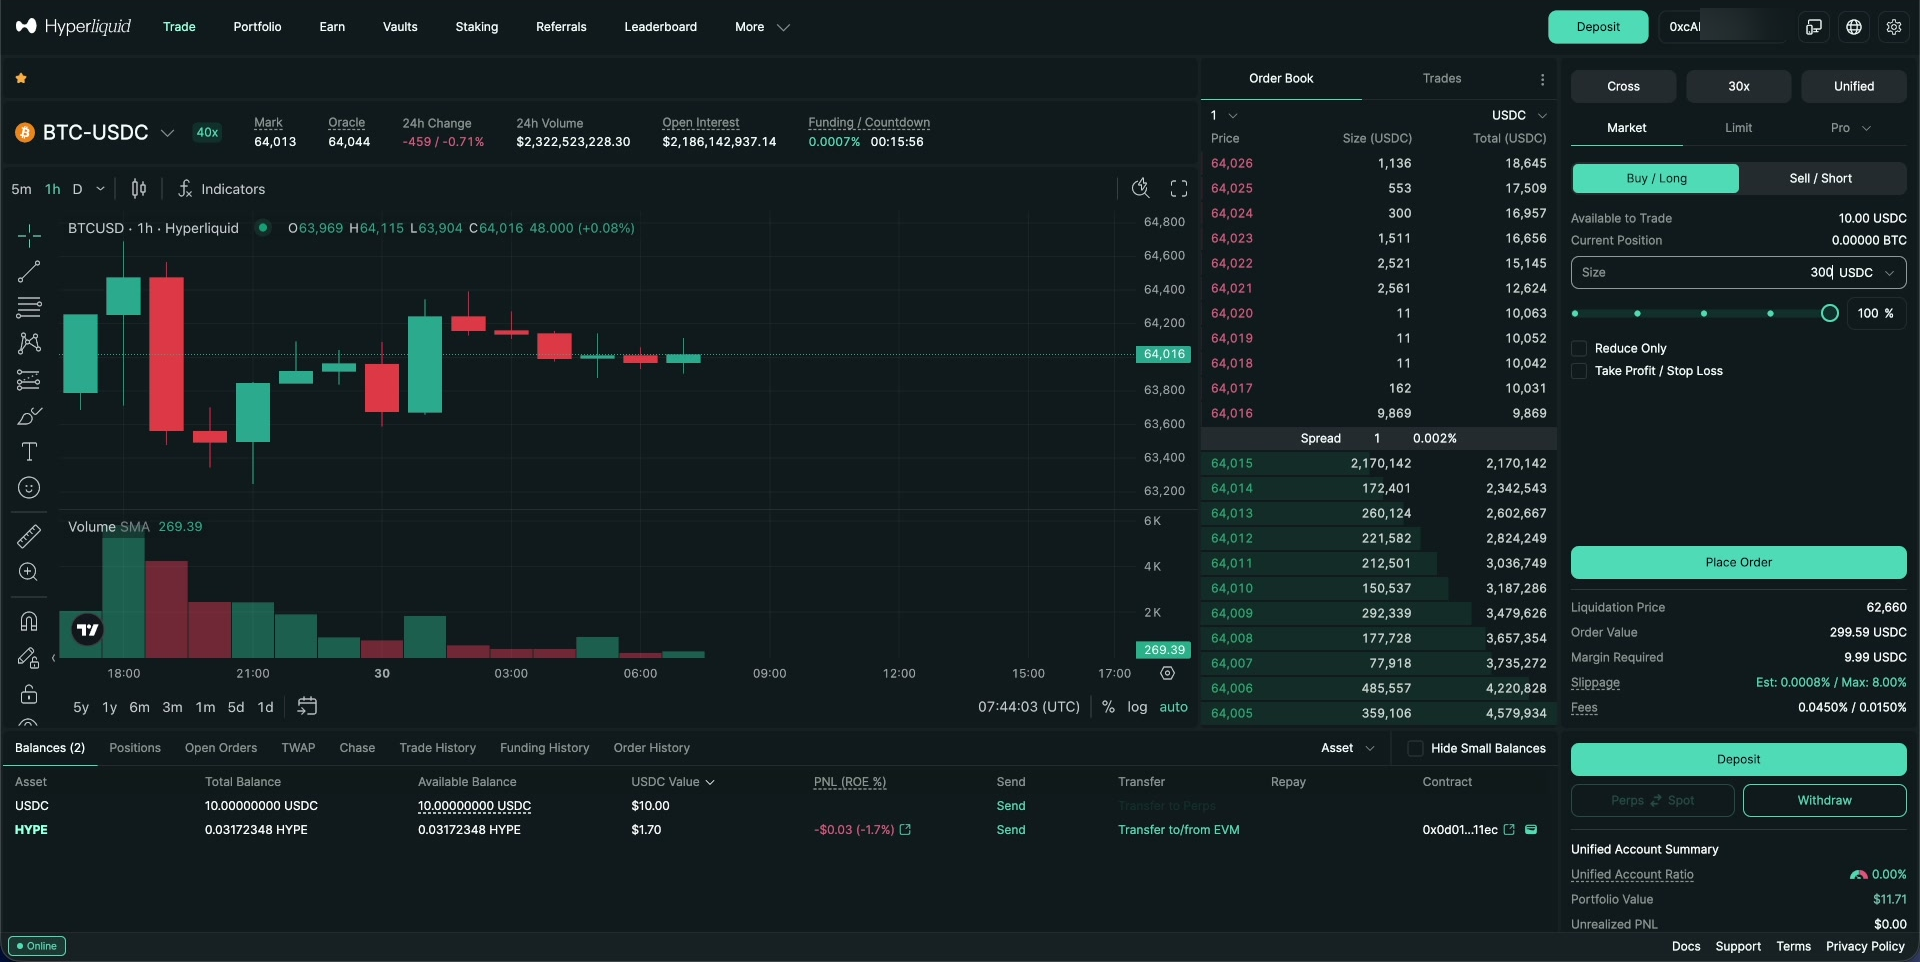Toggle log scale on chart
This screenshot has height=962, width=1920.
1137,707
